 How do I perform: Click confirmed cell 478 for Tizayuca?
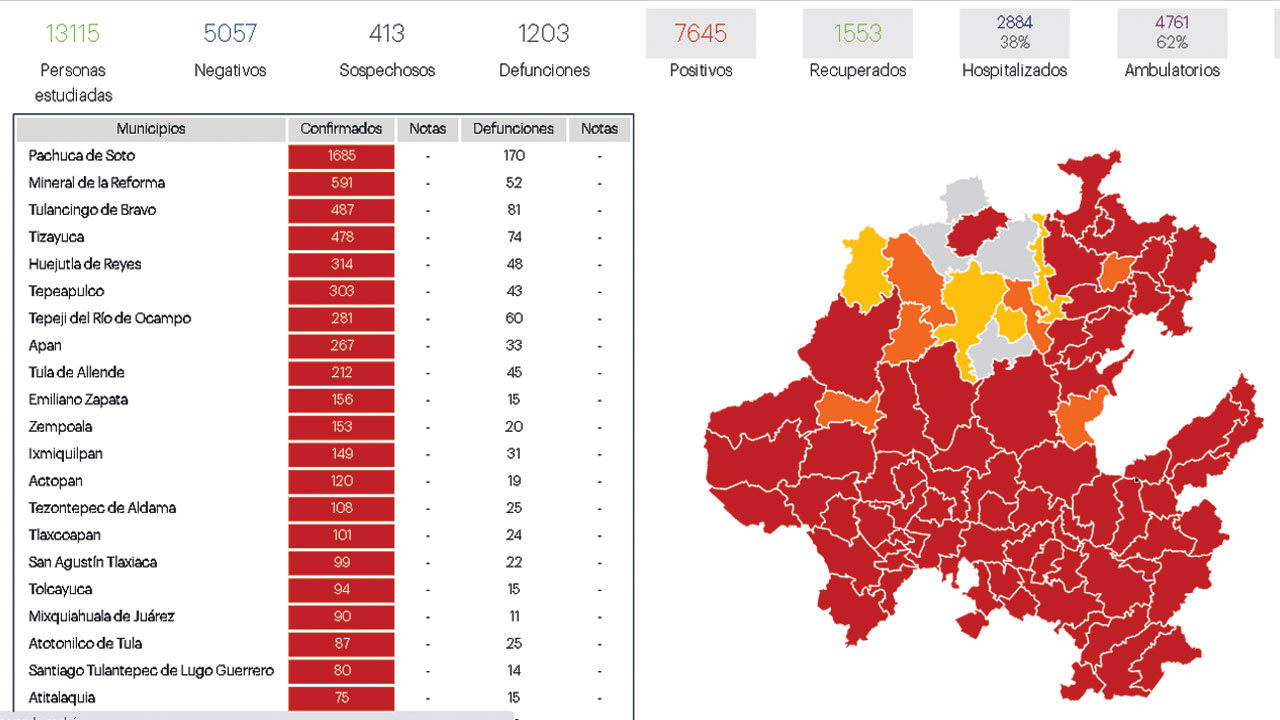[x=341, y=237]
